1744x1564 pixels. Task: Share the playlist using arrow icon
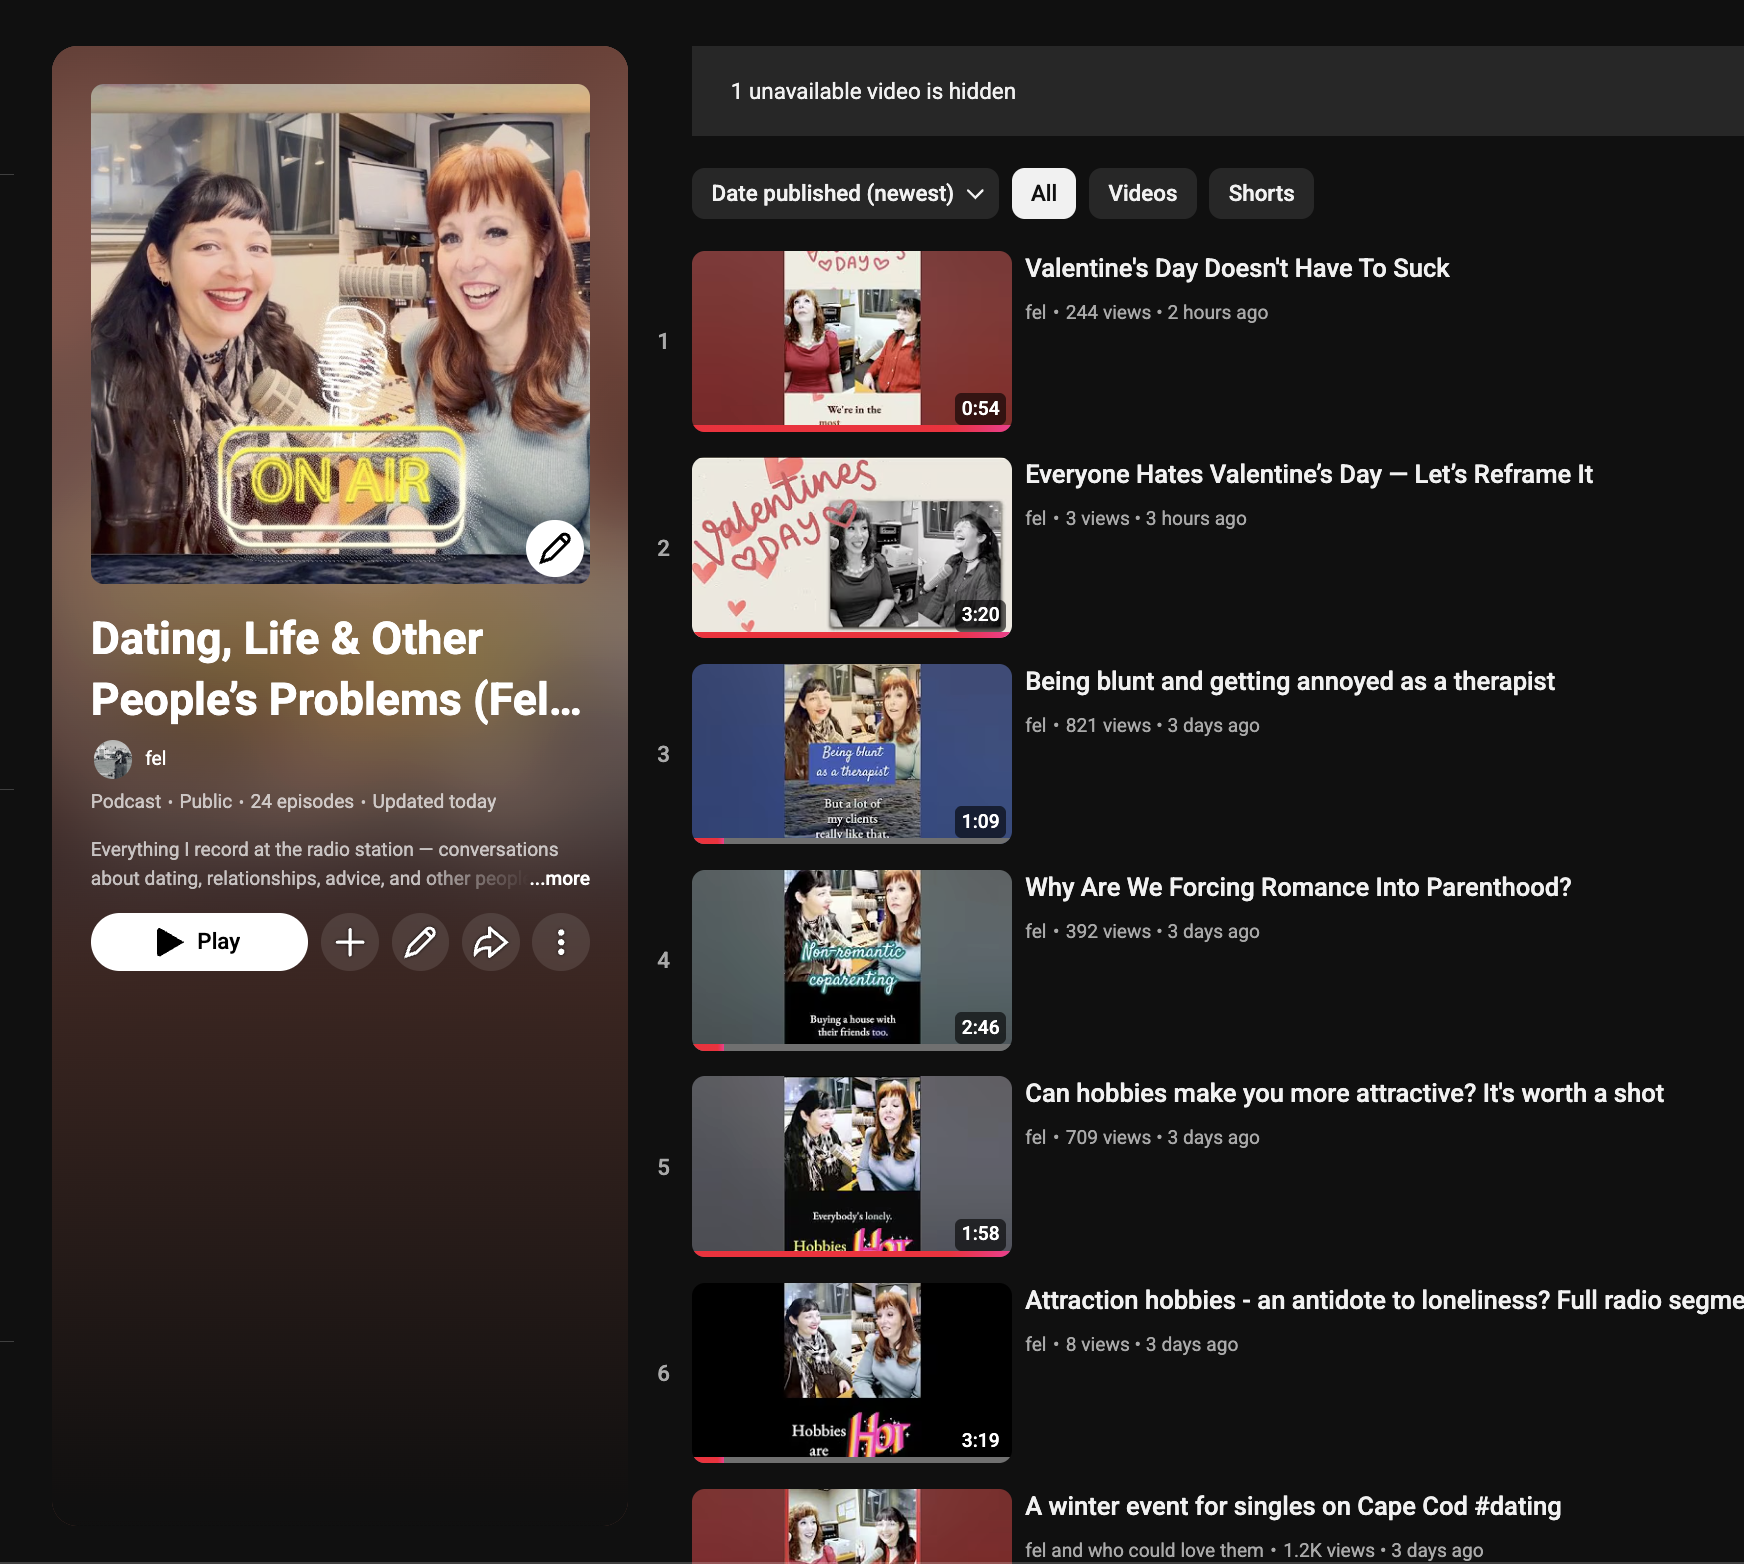pos(491,942)
